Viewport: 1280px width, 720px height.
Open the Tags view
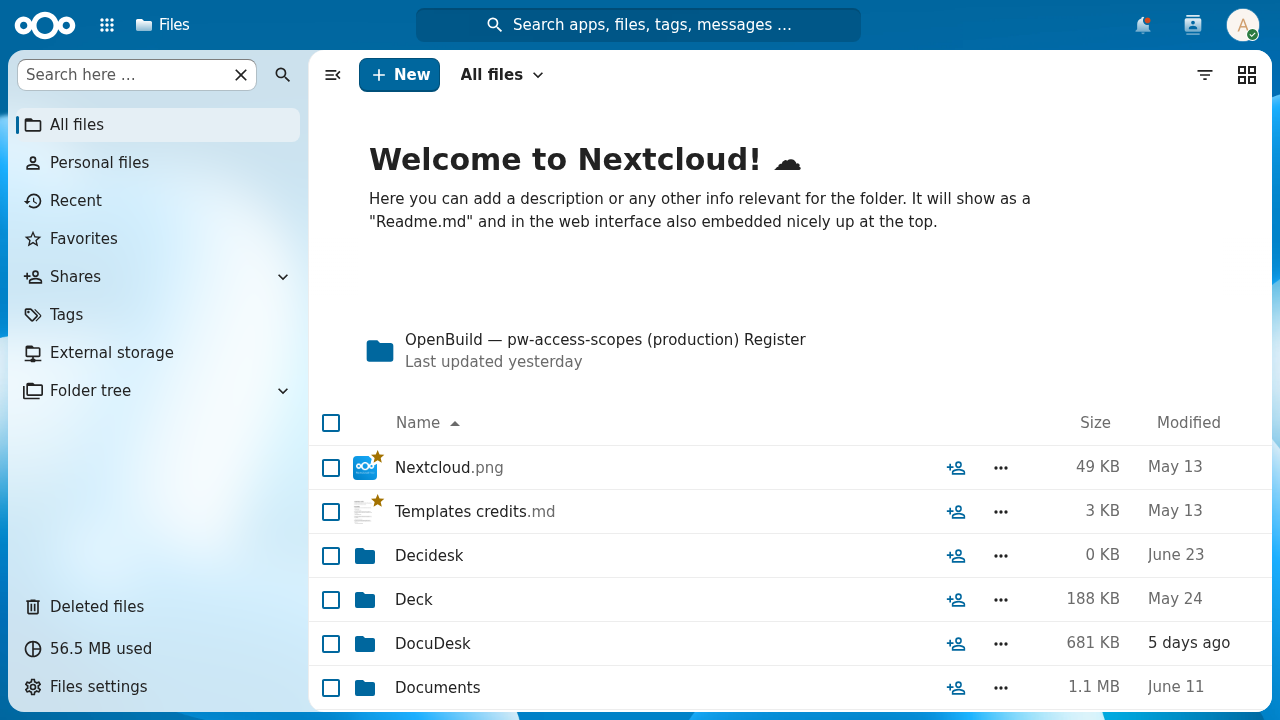[158, 315]
